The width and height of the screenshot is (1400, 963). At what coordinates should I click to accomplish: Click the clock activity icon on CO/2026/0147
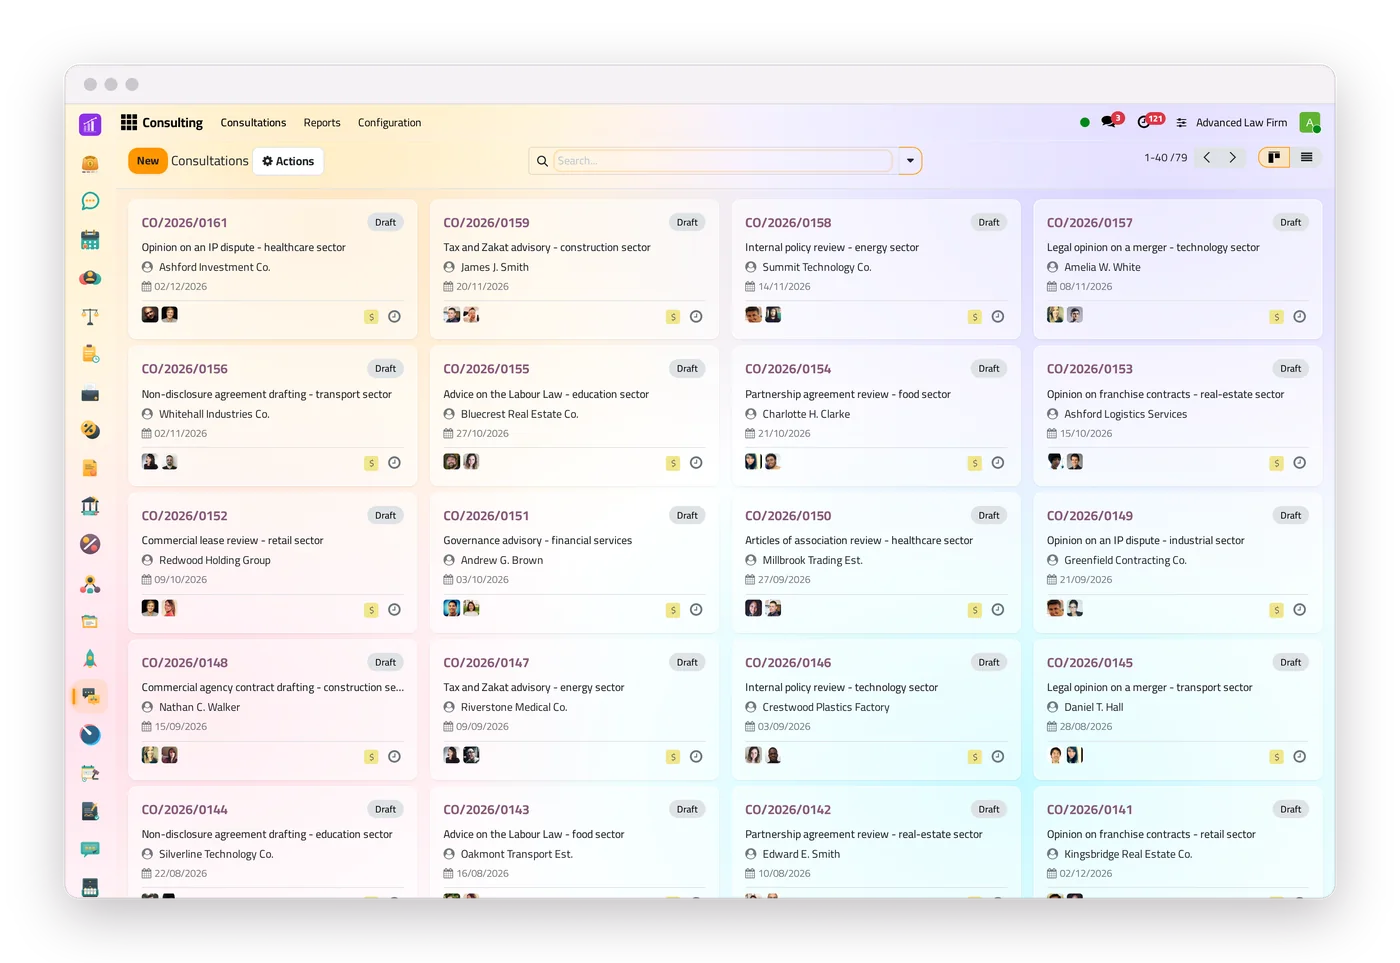tap(696, 757)
